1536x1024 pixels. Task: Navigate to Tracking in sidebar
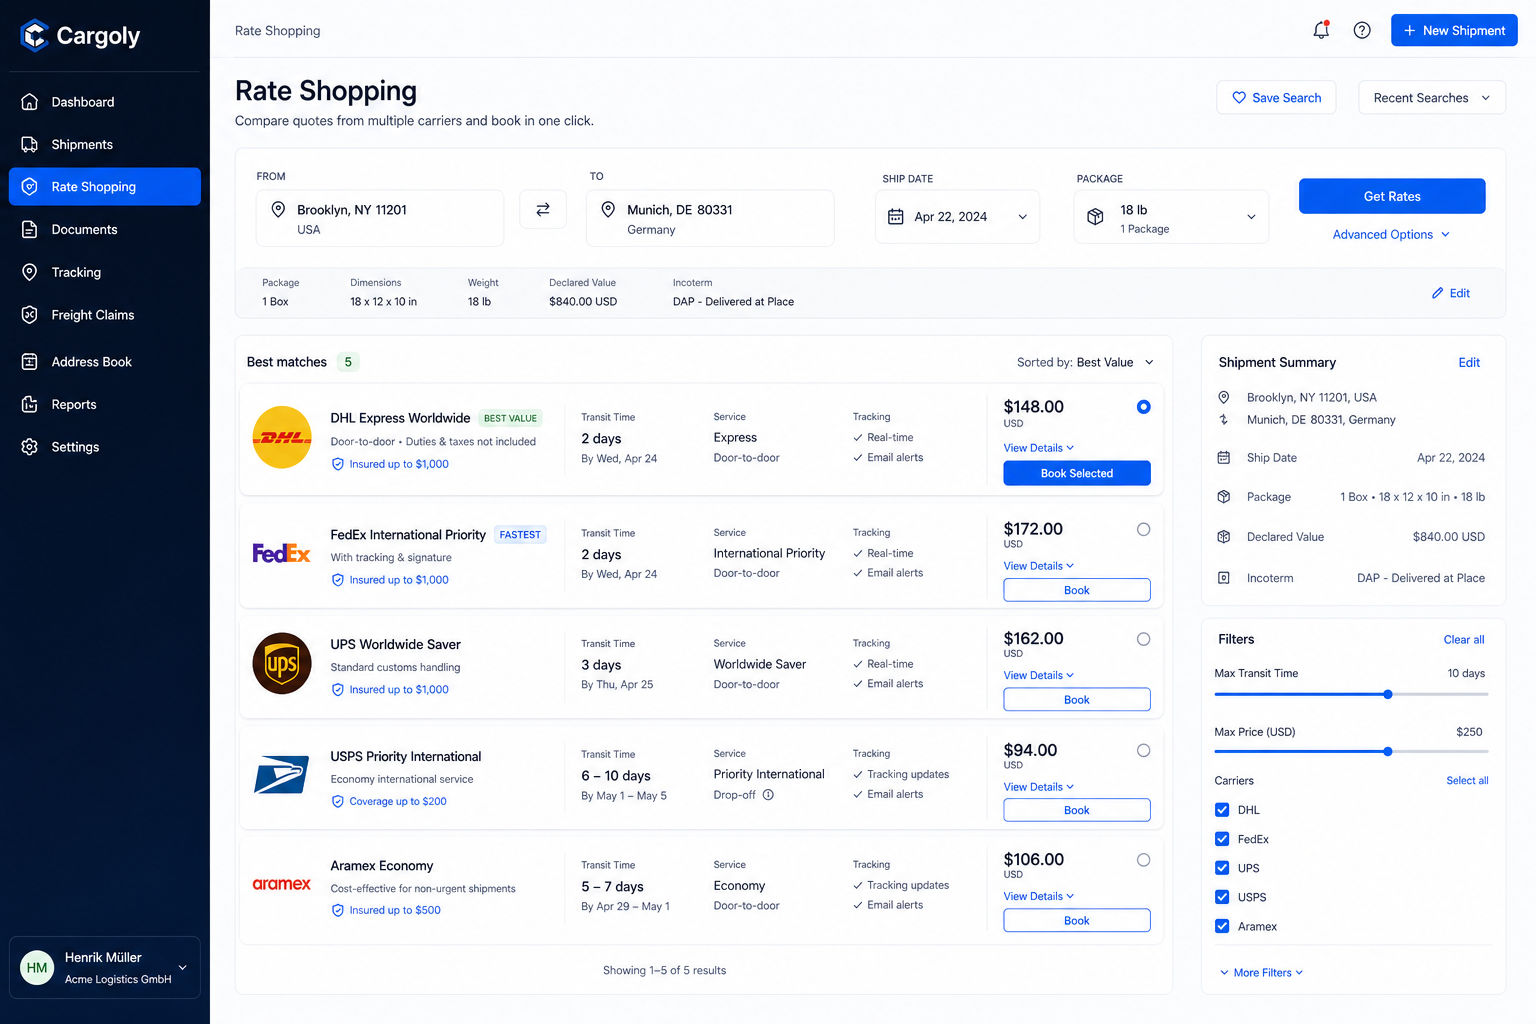click(x=105, y=272)
